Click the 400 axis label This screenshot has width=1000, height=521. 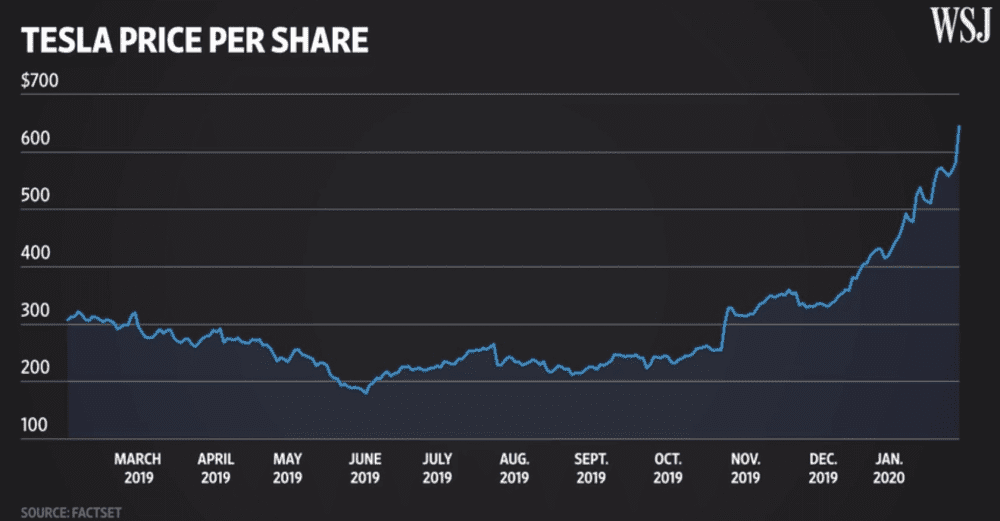(35, 253)
